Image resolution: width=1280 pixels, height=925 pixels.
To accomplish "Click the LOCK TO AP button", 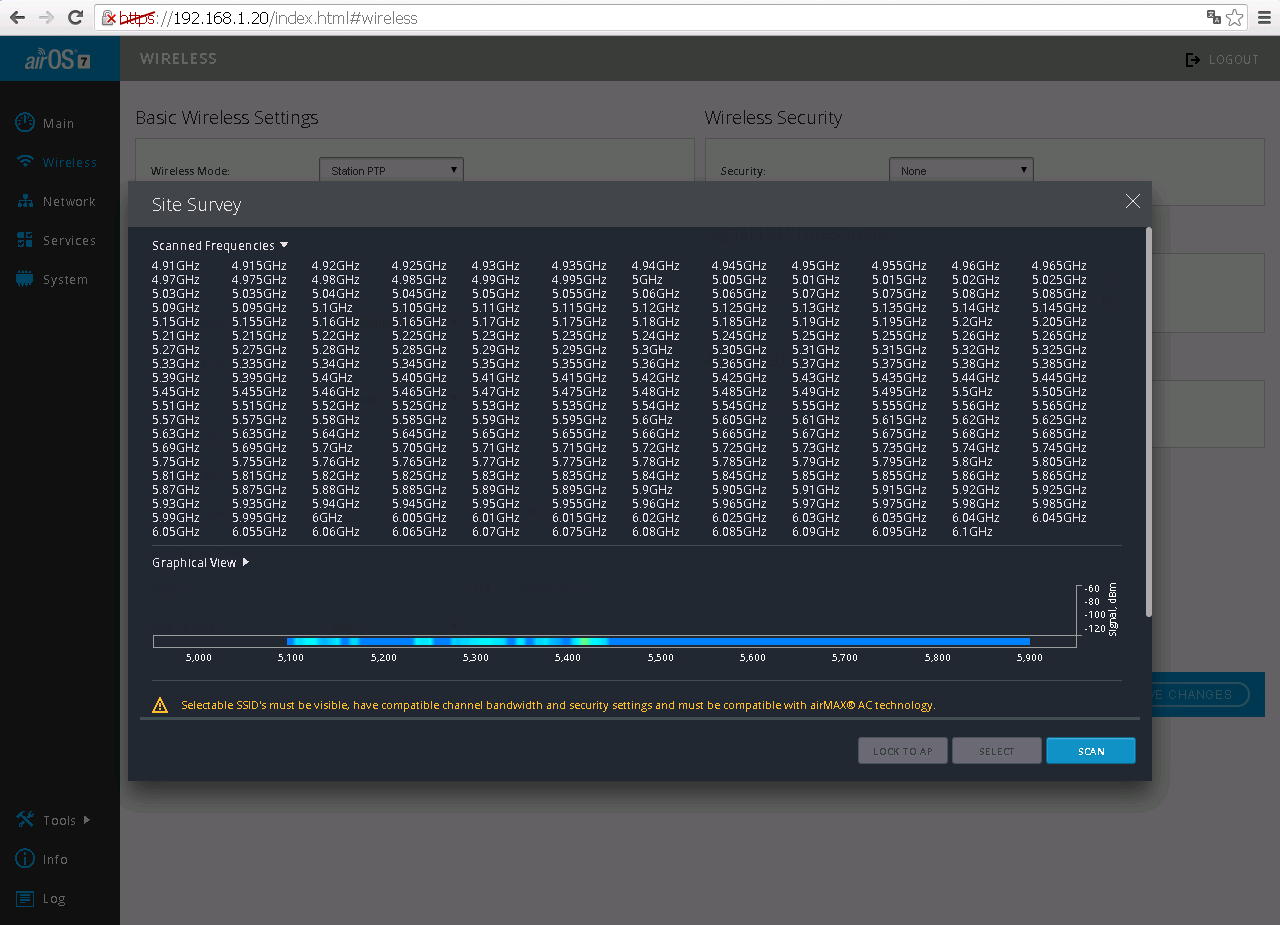I will coord(902,751).
